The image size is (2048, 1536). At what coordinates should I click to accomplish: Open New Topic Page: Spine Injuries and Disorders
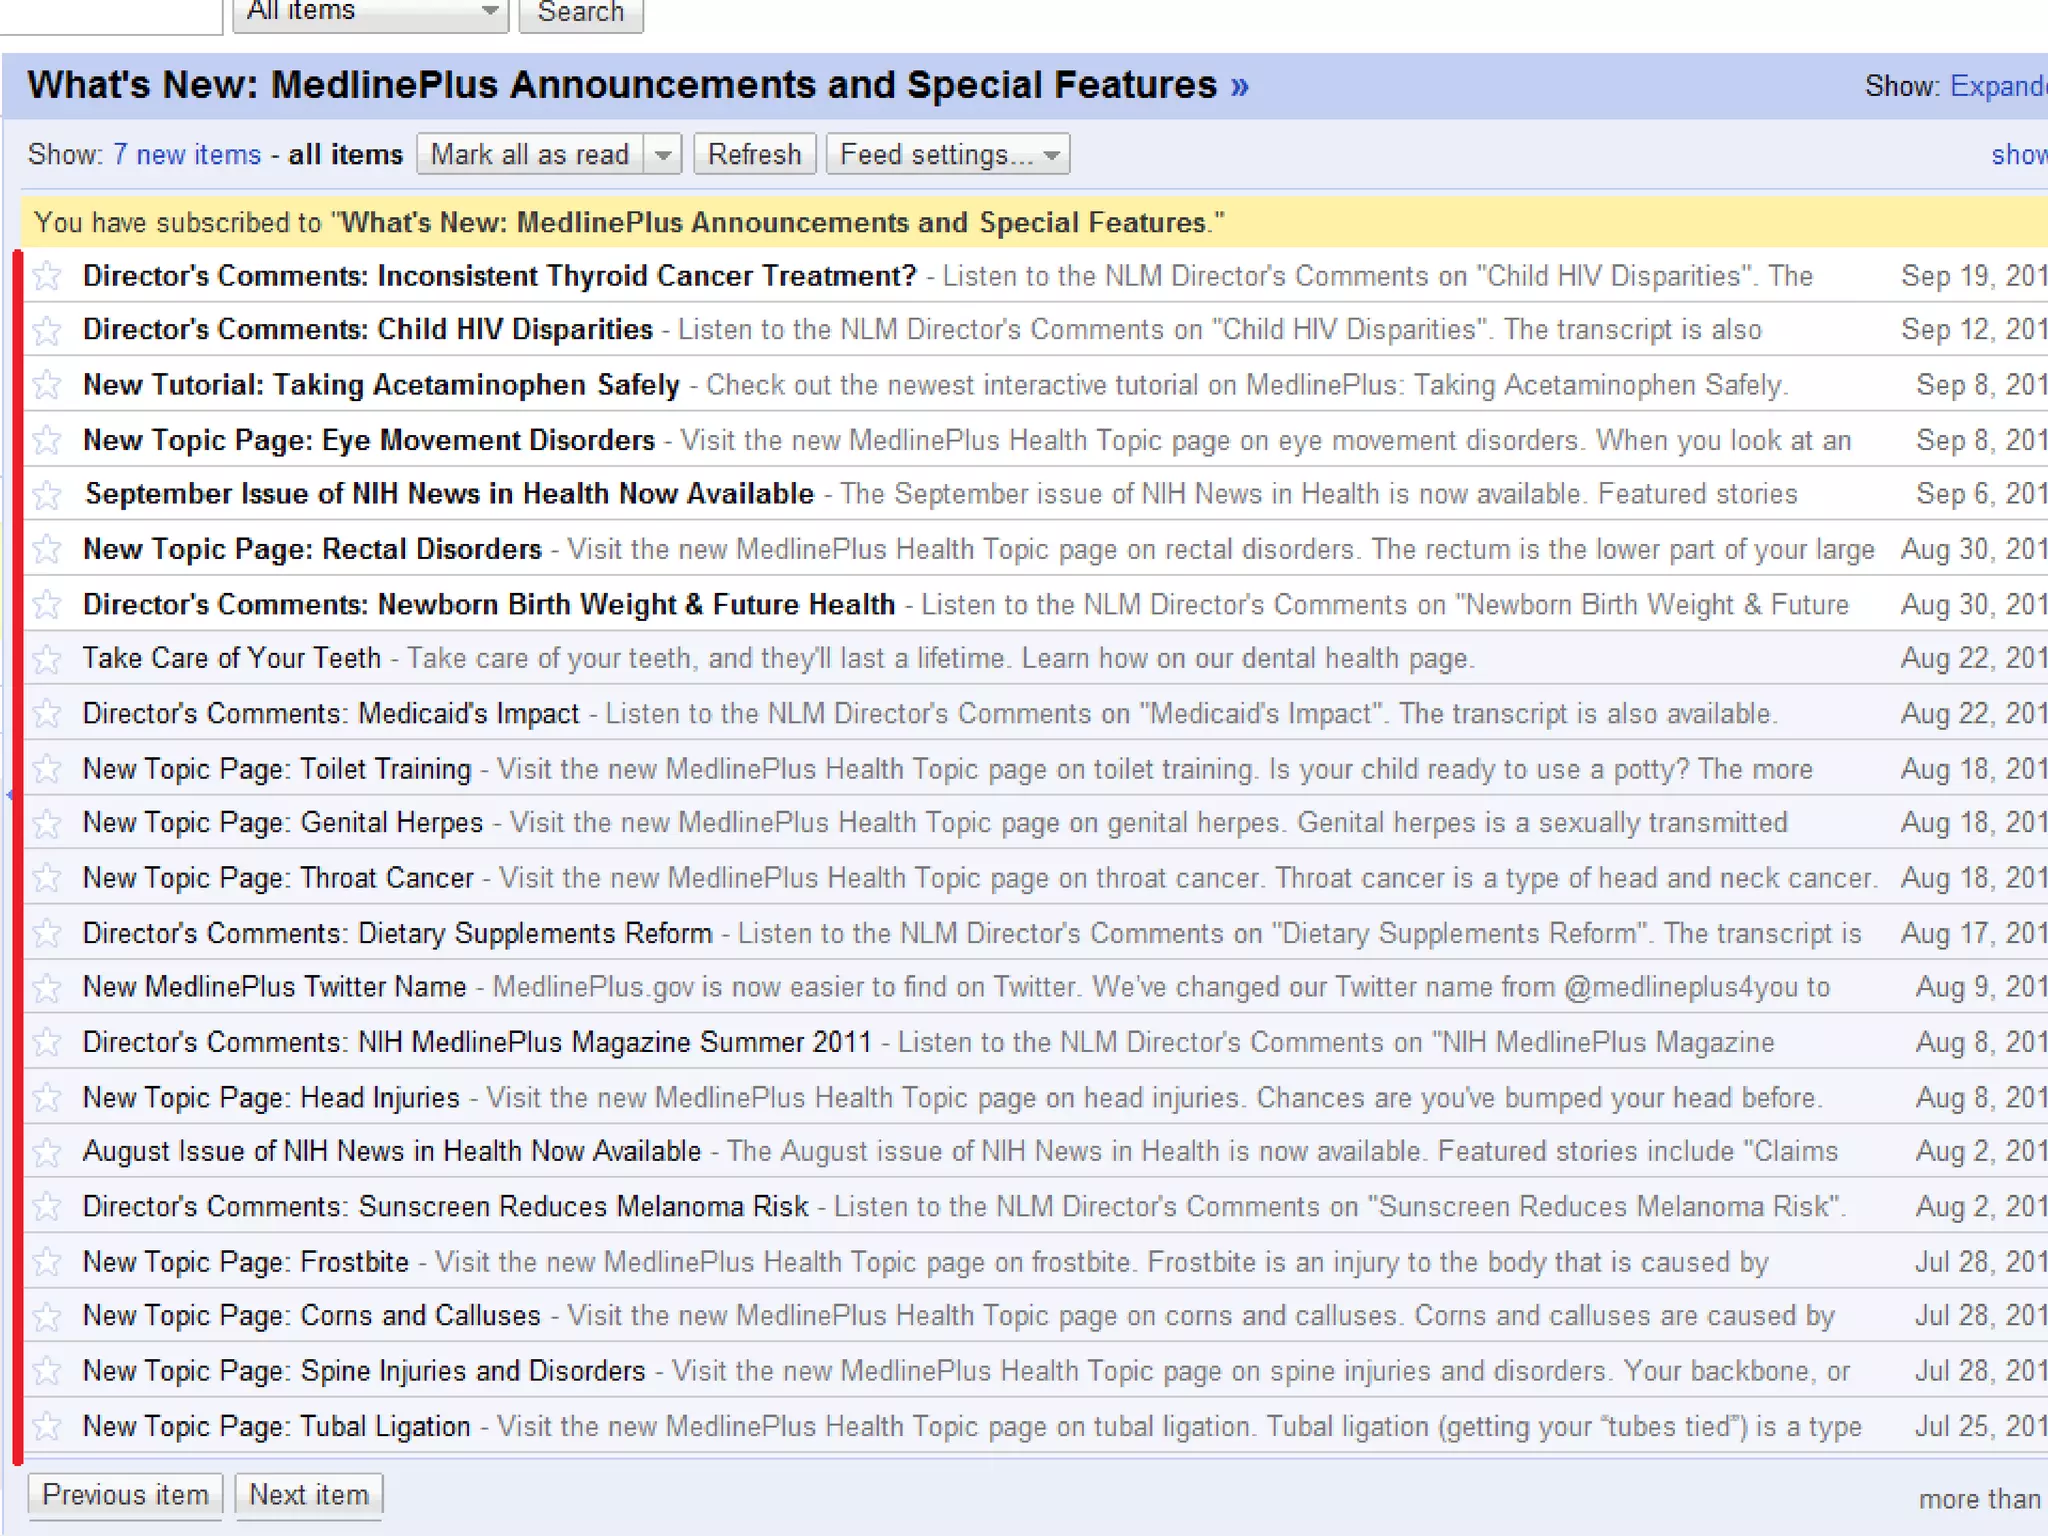(x=364, y=1371)
